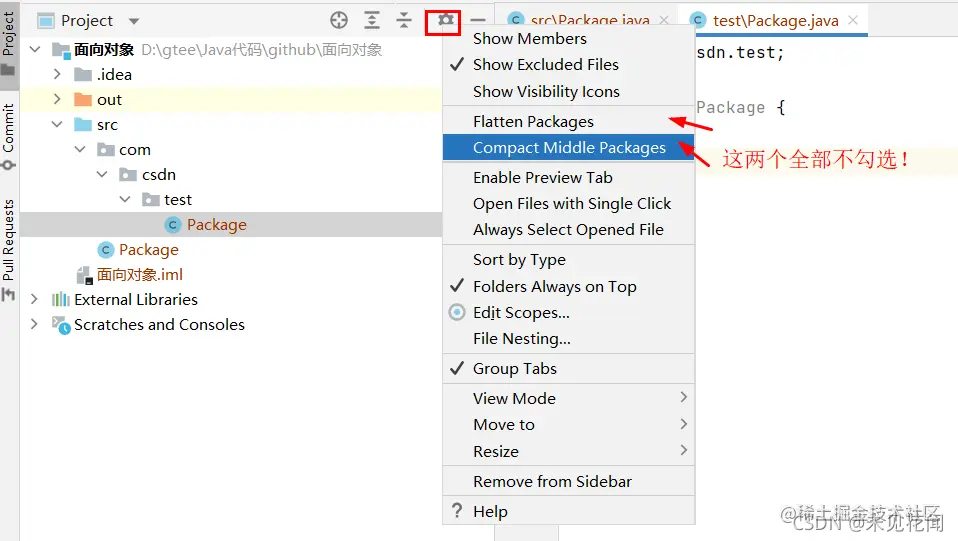Toggle Flatten Packages option
This screenshot has height=541, width=958.
click(569, 122)
